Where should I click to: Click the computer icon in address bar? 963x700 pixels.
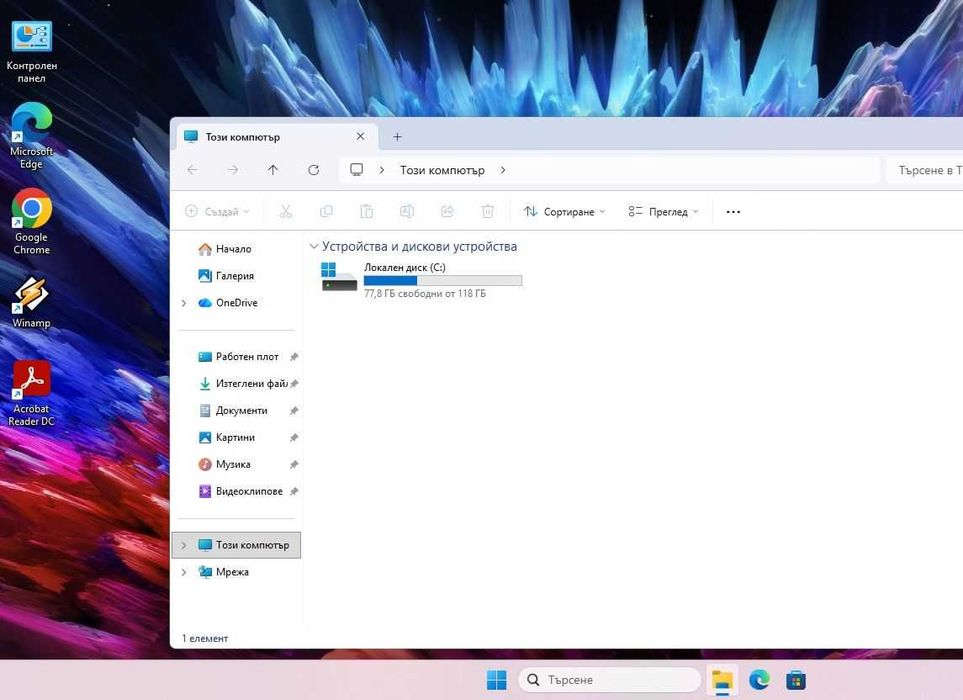click(357, 170)
